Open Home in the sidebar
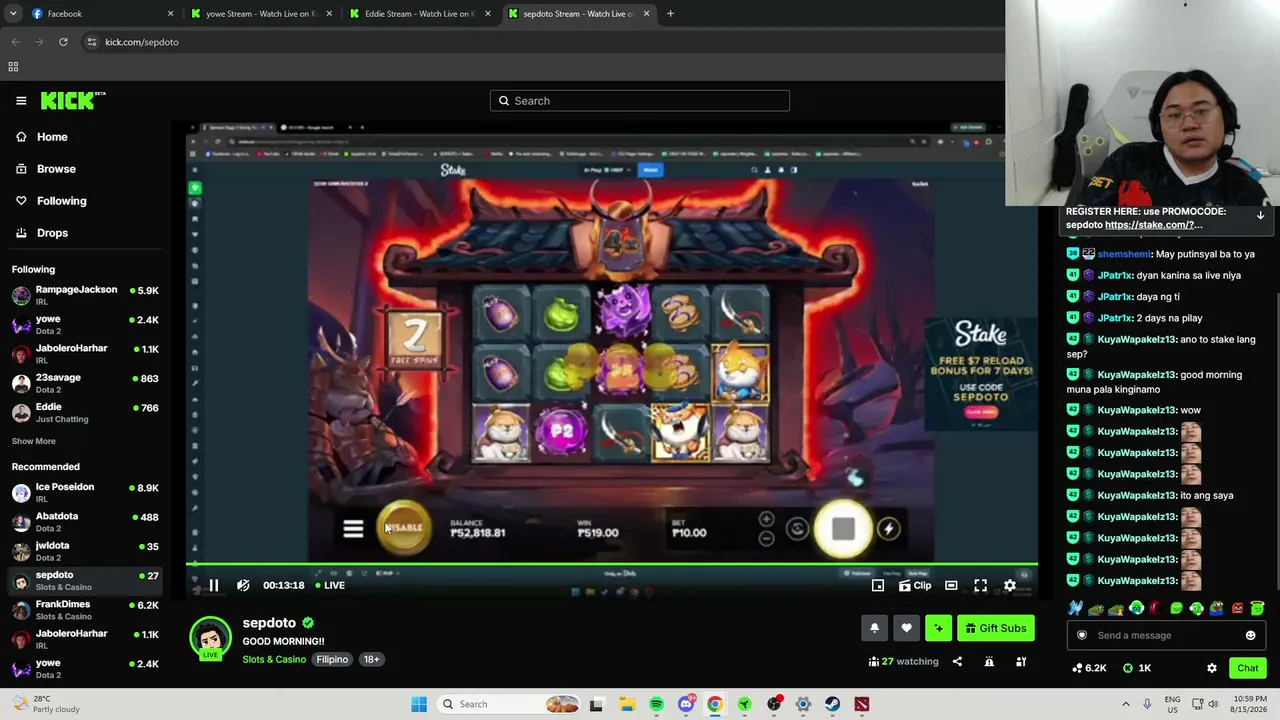This screenshot has height=720, width=1280. point(52,137)
